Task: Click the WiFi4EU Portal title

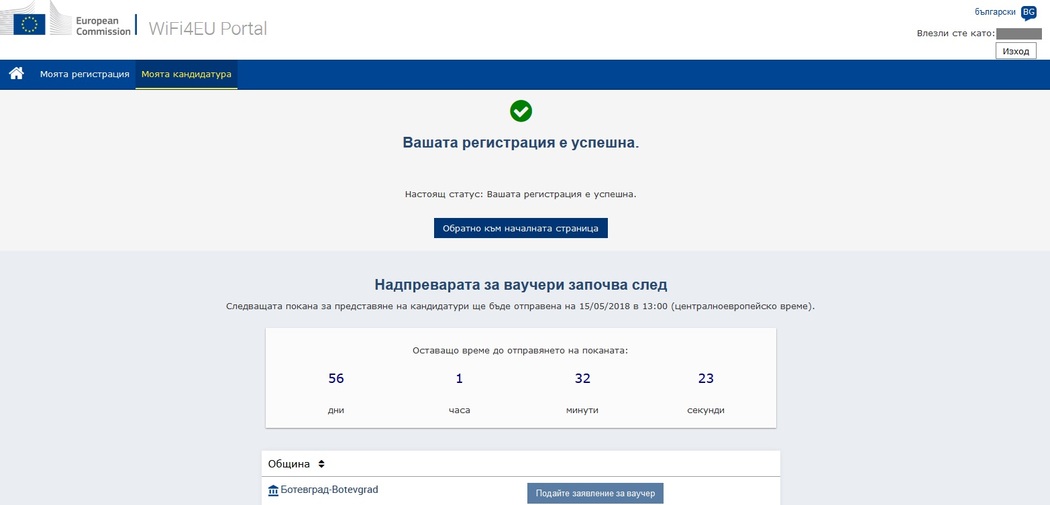Action: [208, 28]
